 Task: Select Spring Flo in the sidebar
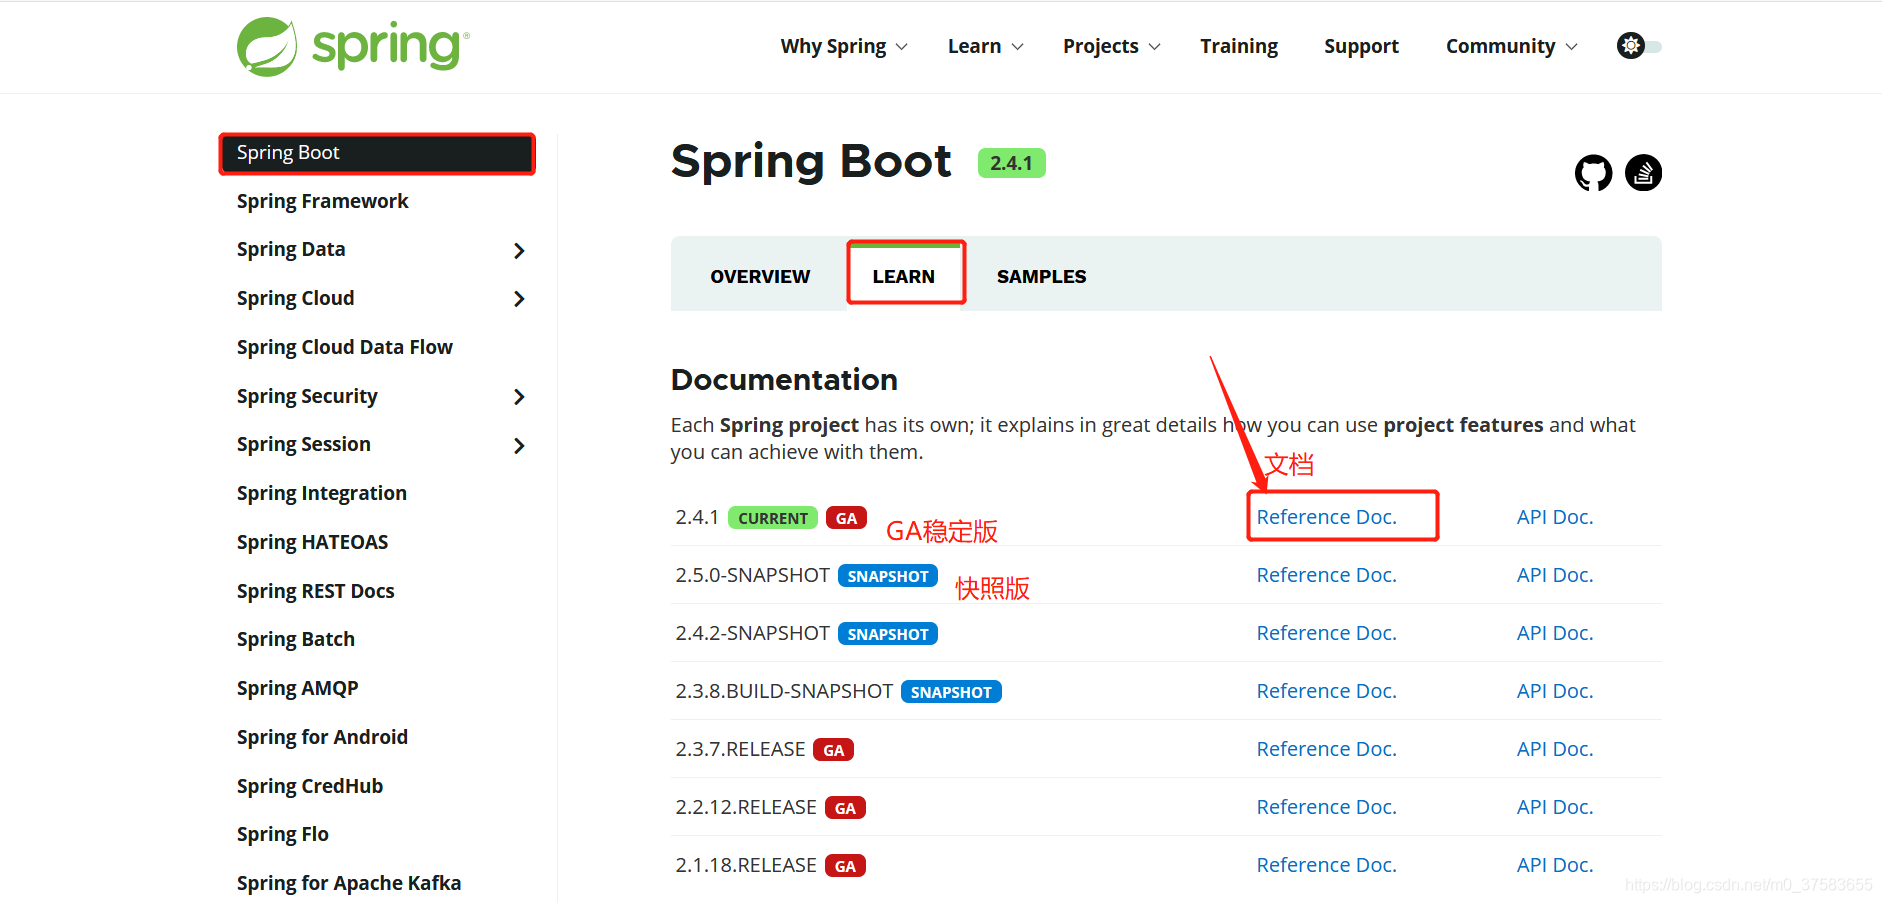(282, 834)
